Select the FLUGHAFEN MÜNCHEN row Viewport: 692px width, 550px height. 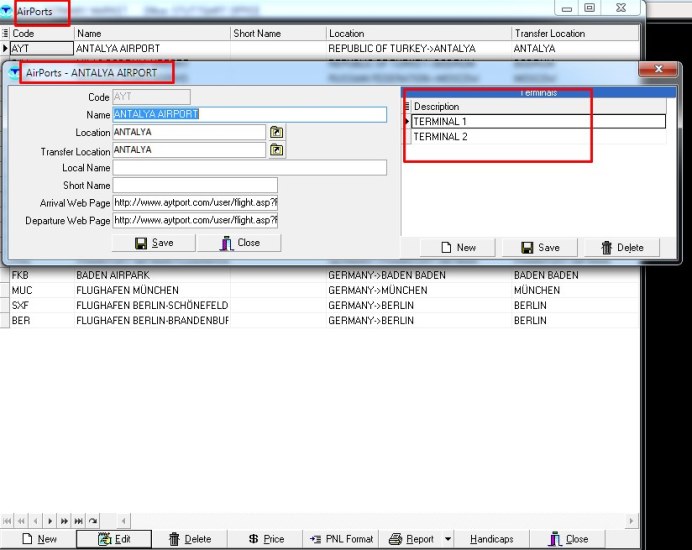click(150, 290)
